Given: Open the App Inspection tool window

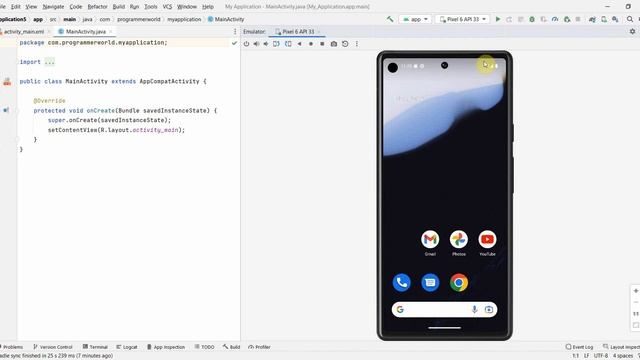Looking at the screenshot, I should tap(166, 347).
